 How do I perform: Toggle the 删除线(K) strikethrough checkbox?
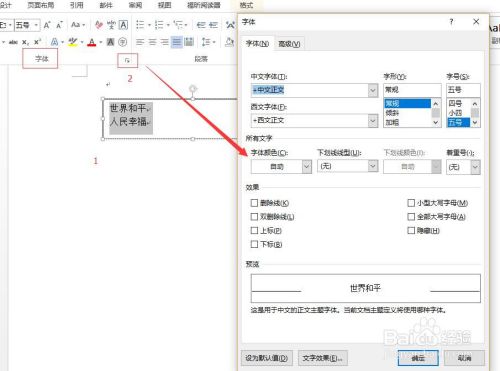254,203
